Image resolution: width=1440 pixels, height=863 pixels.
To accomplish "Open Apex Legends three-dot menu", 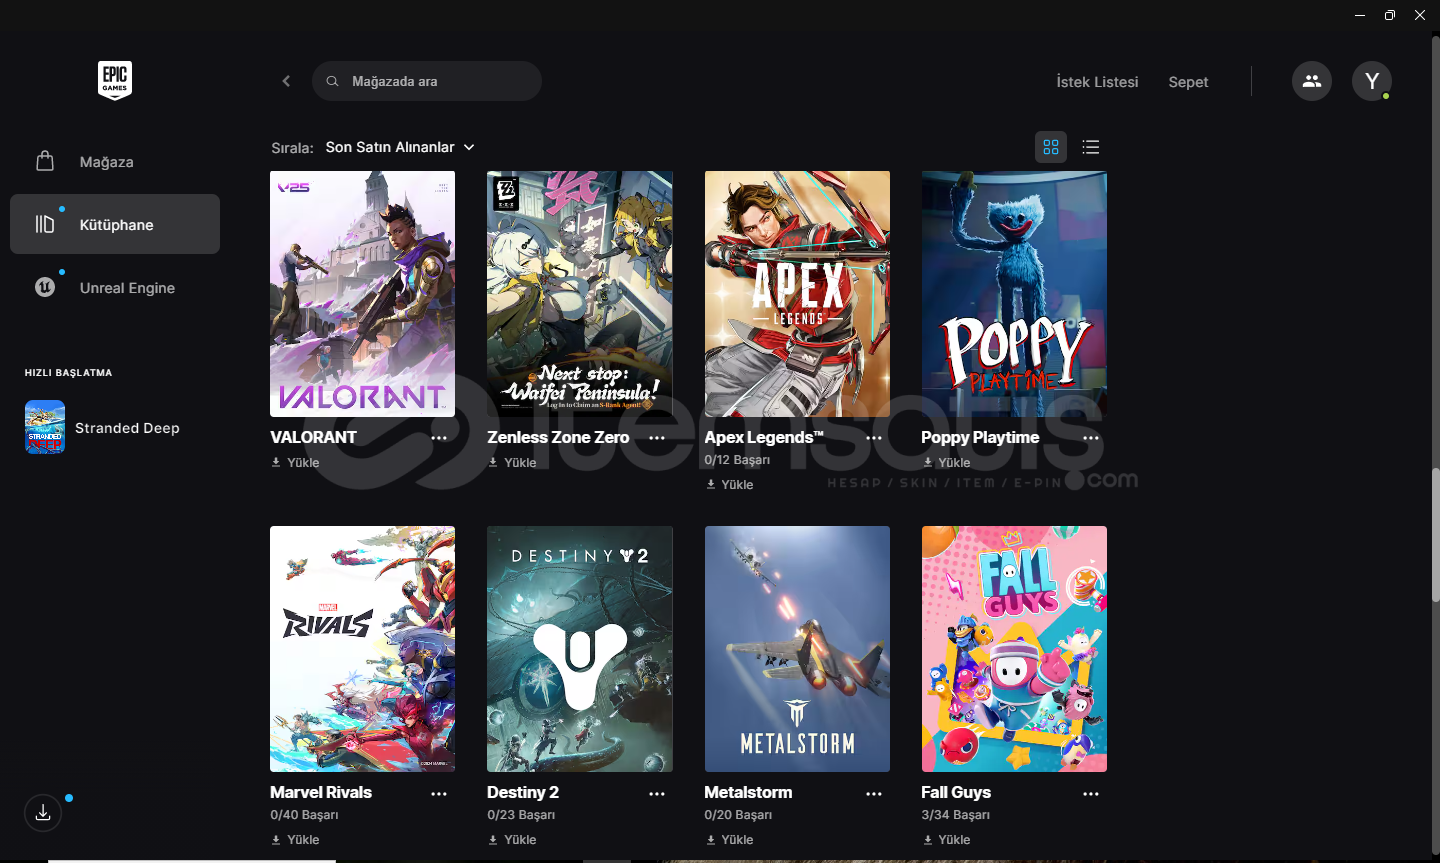I will coord(874,438).
